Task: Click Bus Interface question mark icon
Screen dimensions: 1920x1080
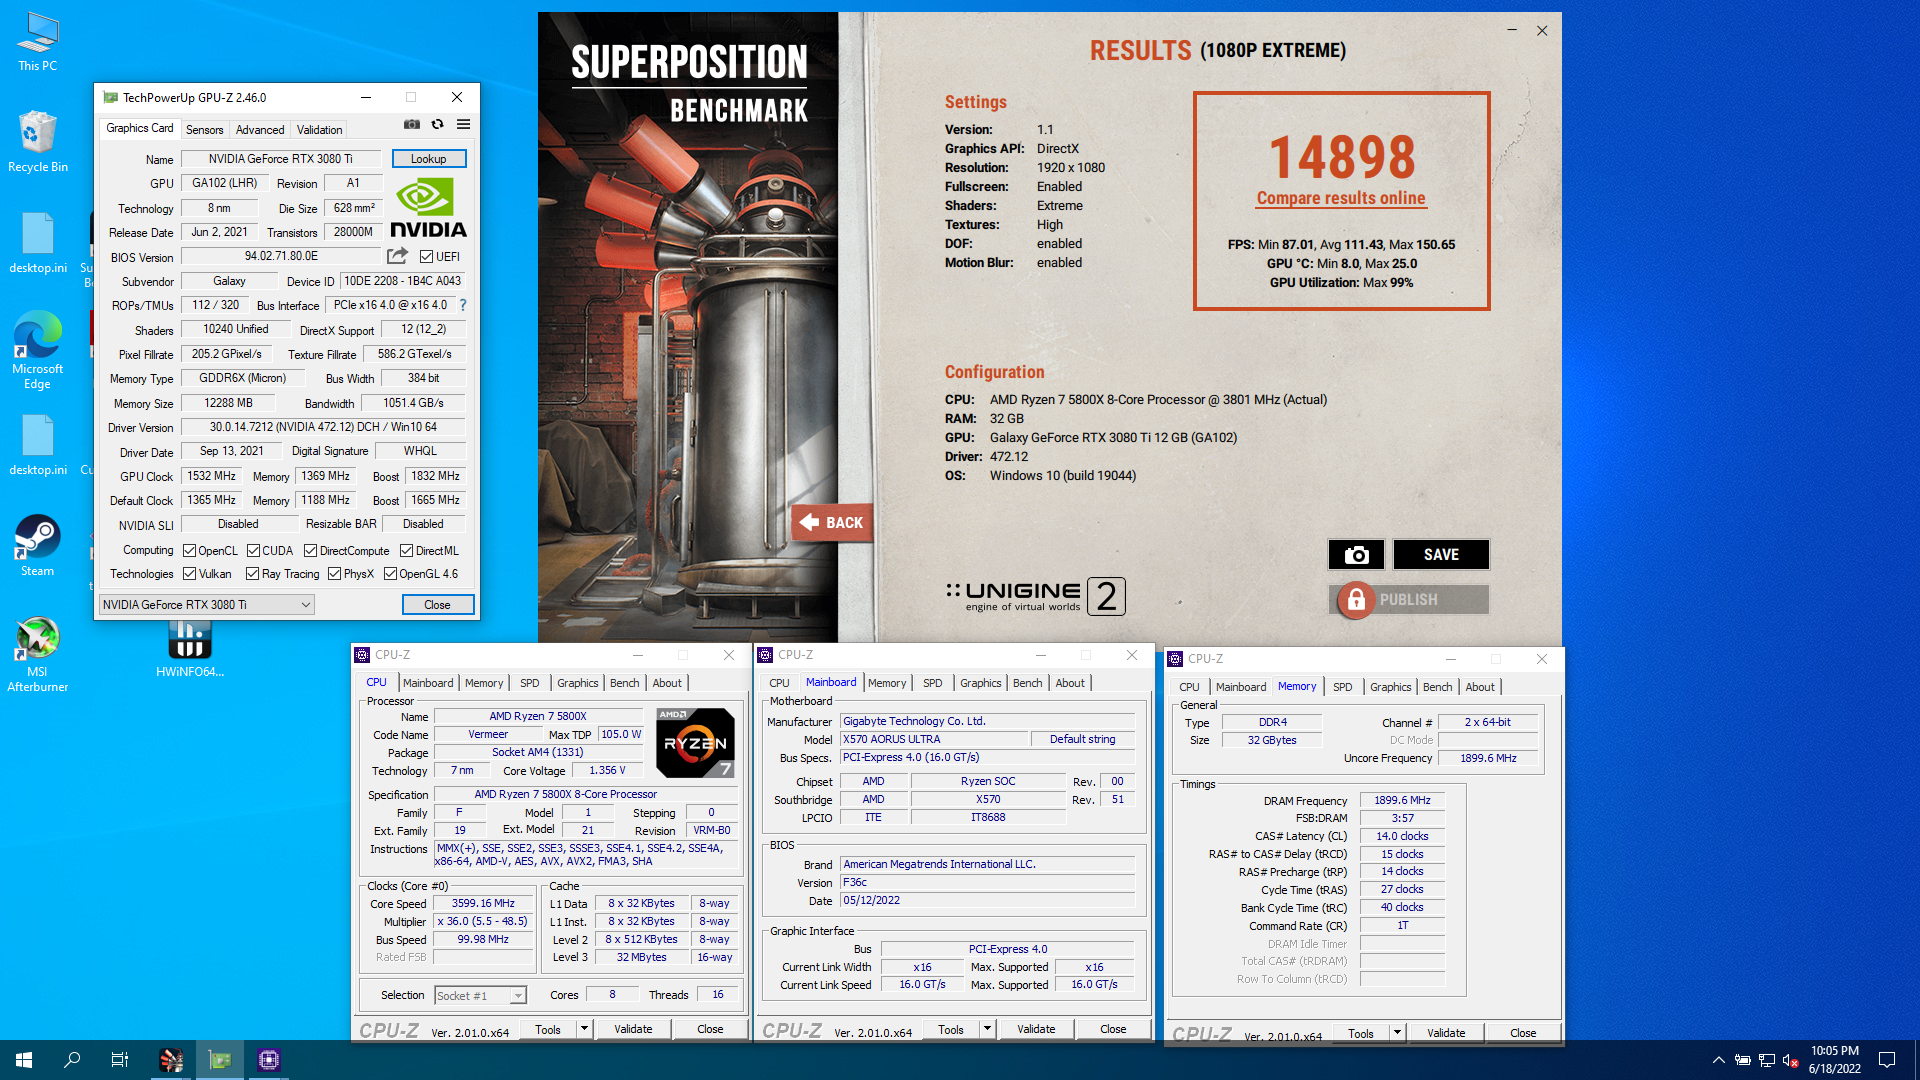Action: pos(463,305)
